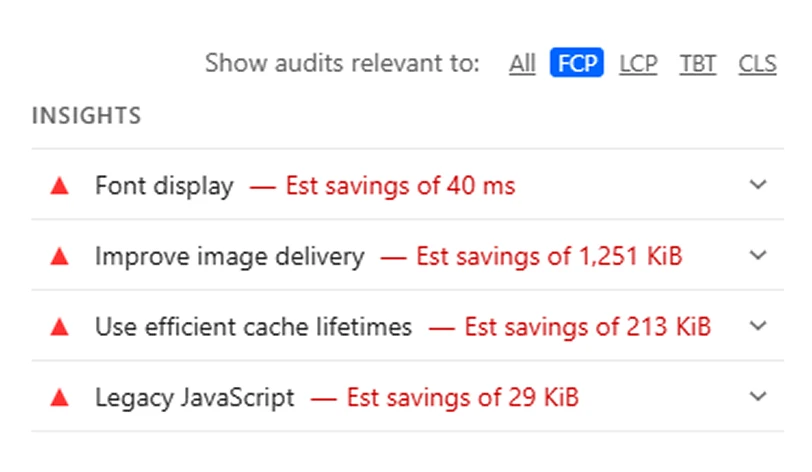Expand the Font display audit chevron
This screenshot has height=472, width=812.
tap(758, 185)
